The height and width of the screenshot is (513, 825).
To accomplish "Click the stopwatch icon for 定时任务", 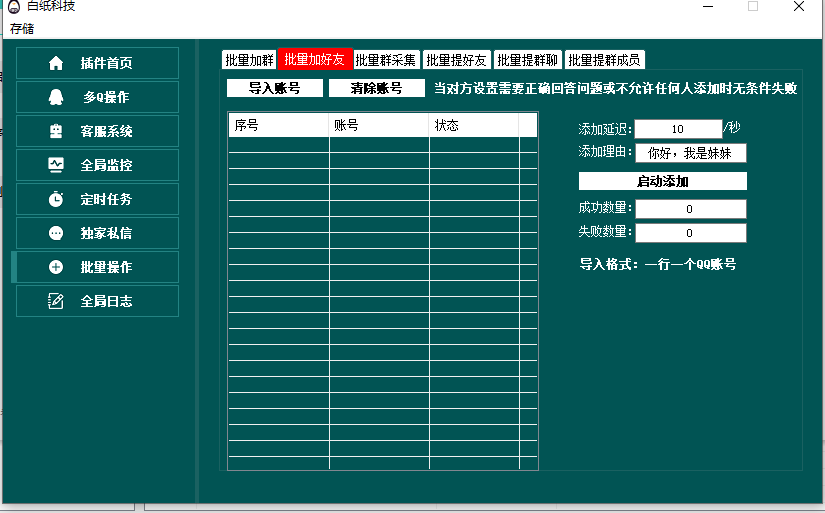I will point(56,199).
